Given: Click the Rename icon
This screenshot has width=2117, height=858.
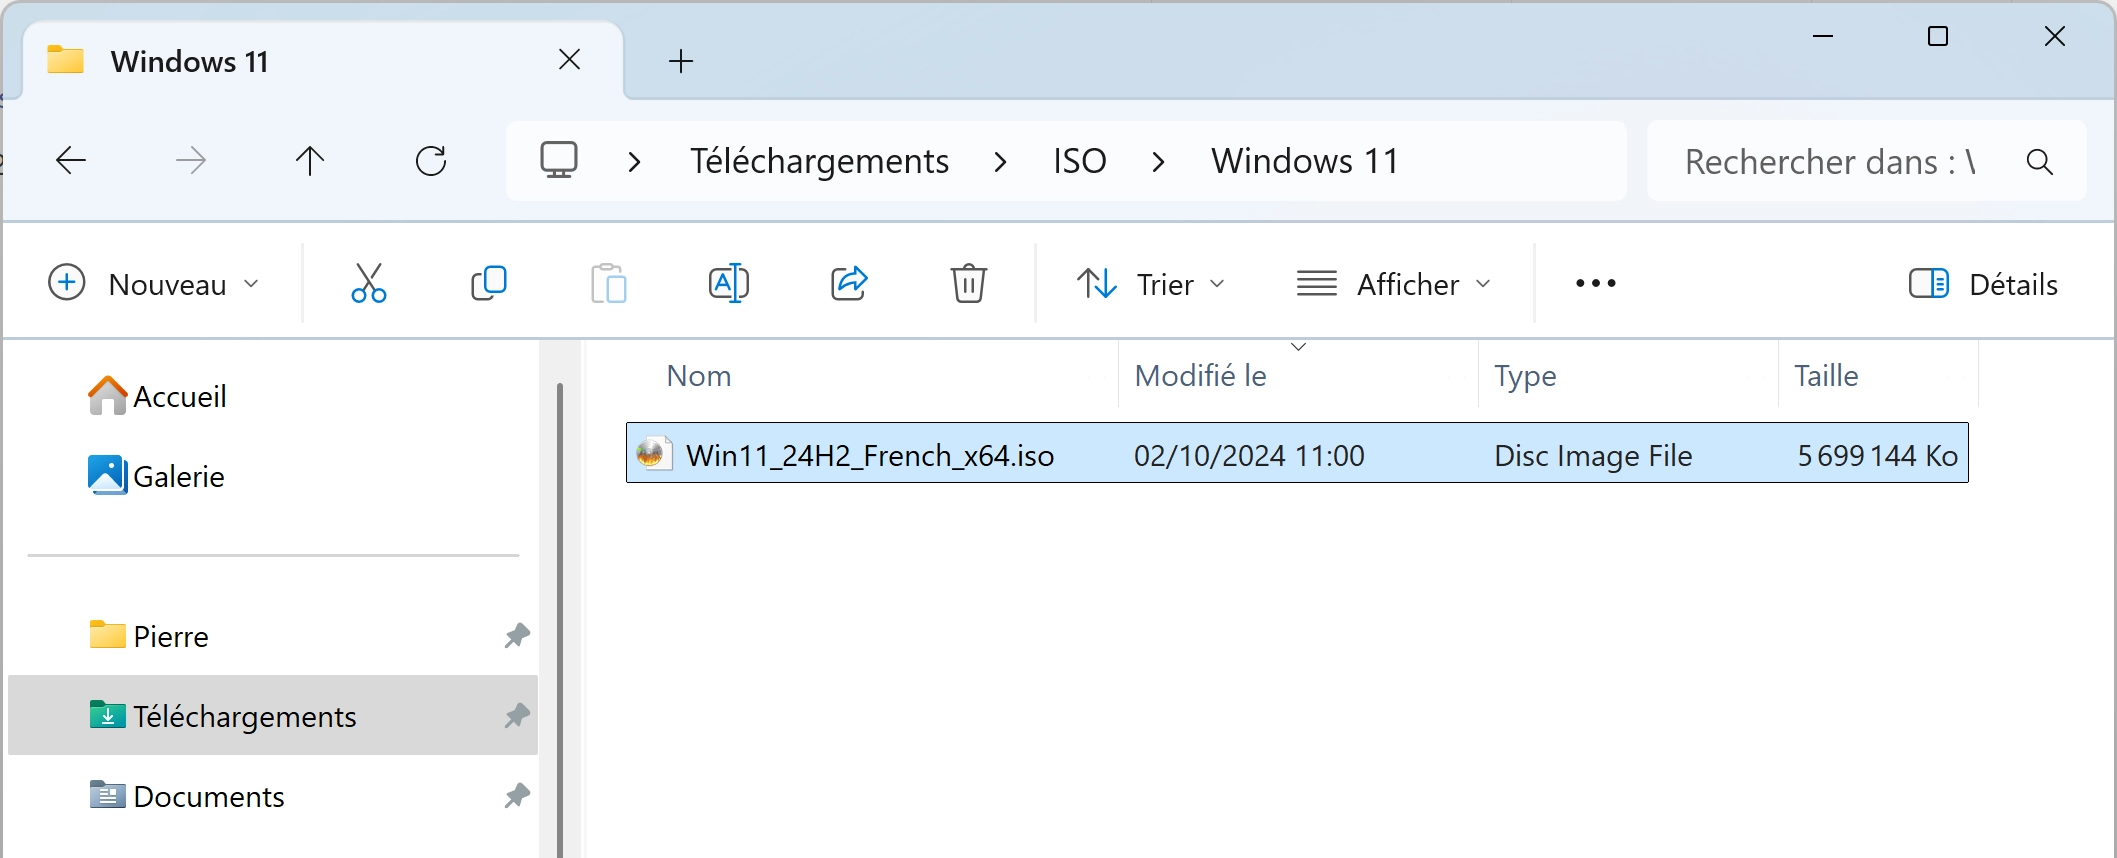Looking at the screenshot, I should (x=728, y=284).
